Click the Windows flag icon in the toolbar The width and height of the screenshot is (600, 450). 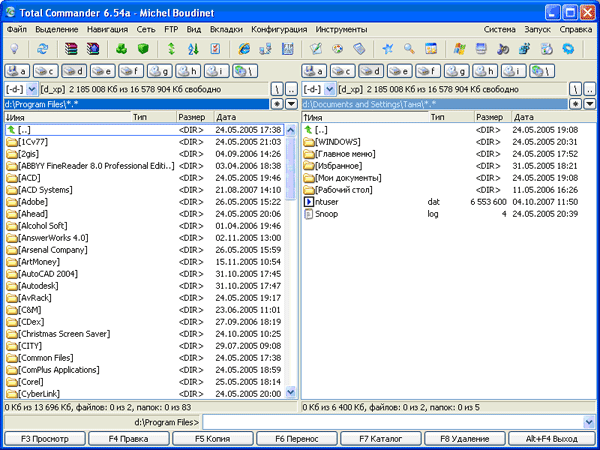coord(459,48)
